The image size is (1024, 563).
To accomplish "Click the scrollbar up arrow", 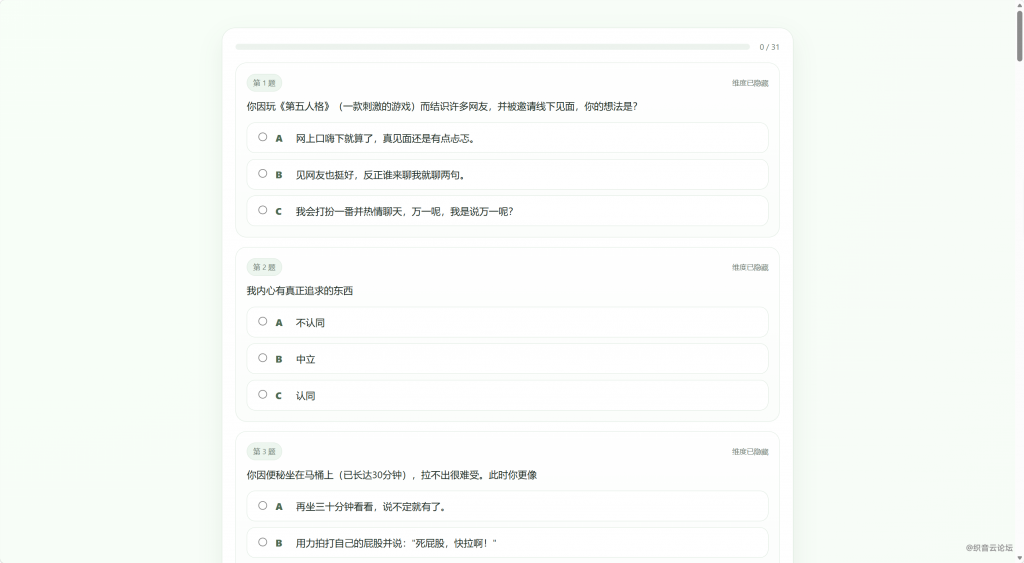I will pyautogui.click(x=1019, y=5).
